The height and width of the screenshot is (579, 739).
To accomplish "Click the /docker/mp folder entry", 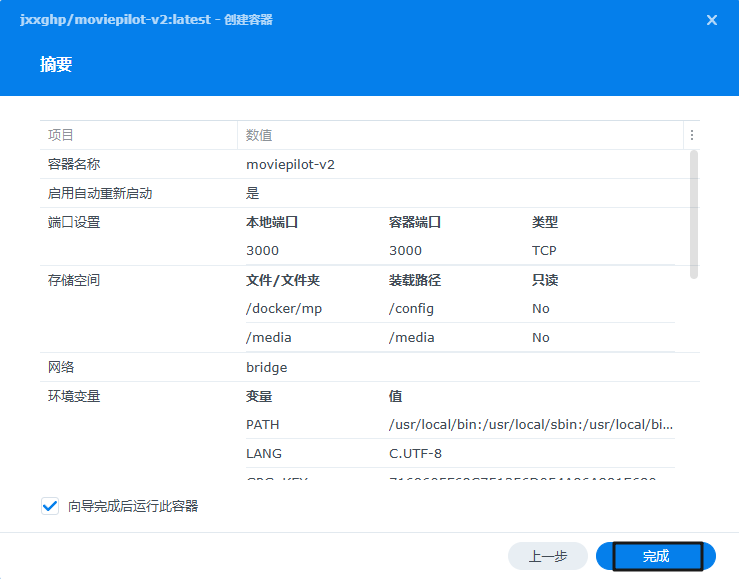I will 284,309.
